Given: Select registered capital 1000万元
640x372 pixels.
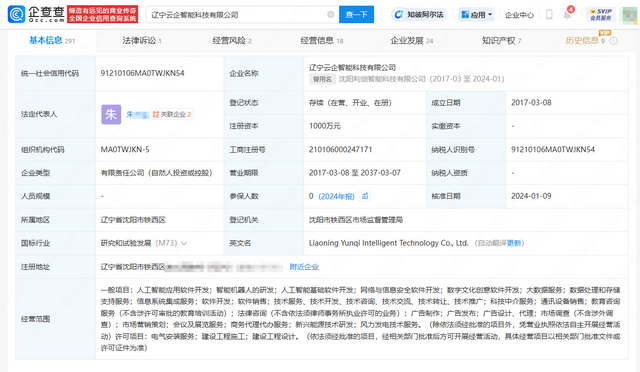Looking at the screenshot, I should [x=324, y=126].
